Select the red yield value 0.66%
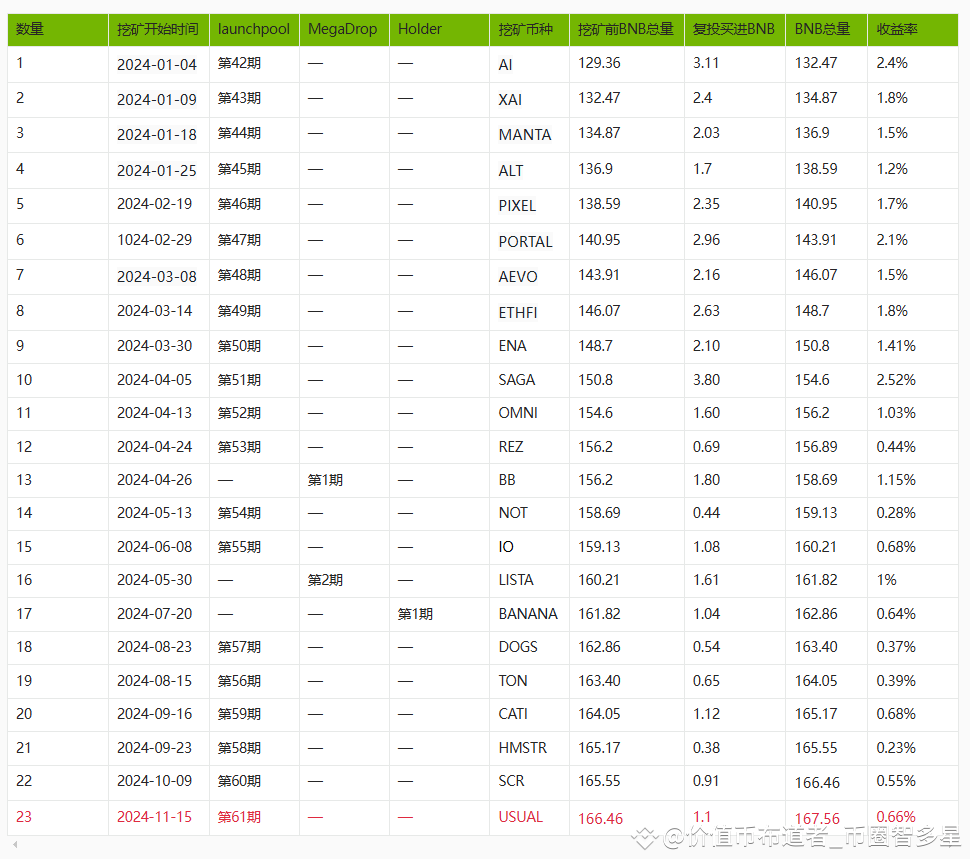This screenshot has width=970, height=859. point(896,817)
